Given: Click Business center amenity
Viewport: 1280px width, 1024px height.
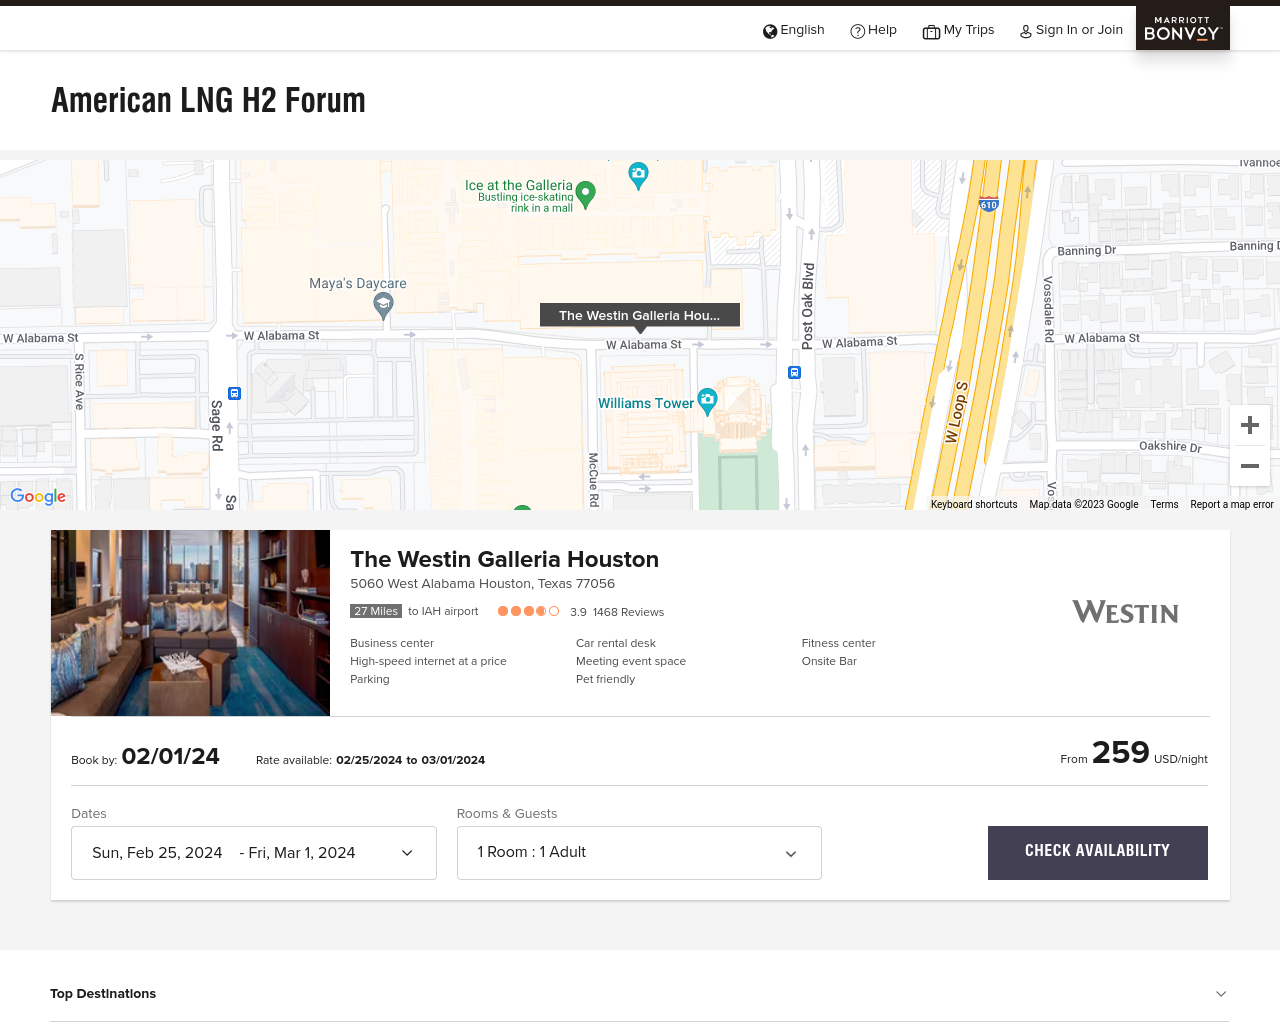Looking at the screenshot, I should [392, 643].
